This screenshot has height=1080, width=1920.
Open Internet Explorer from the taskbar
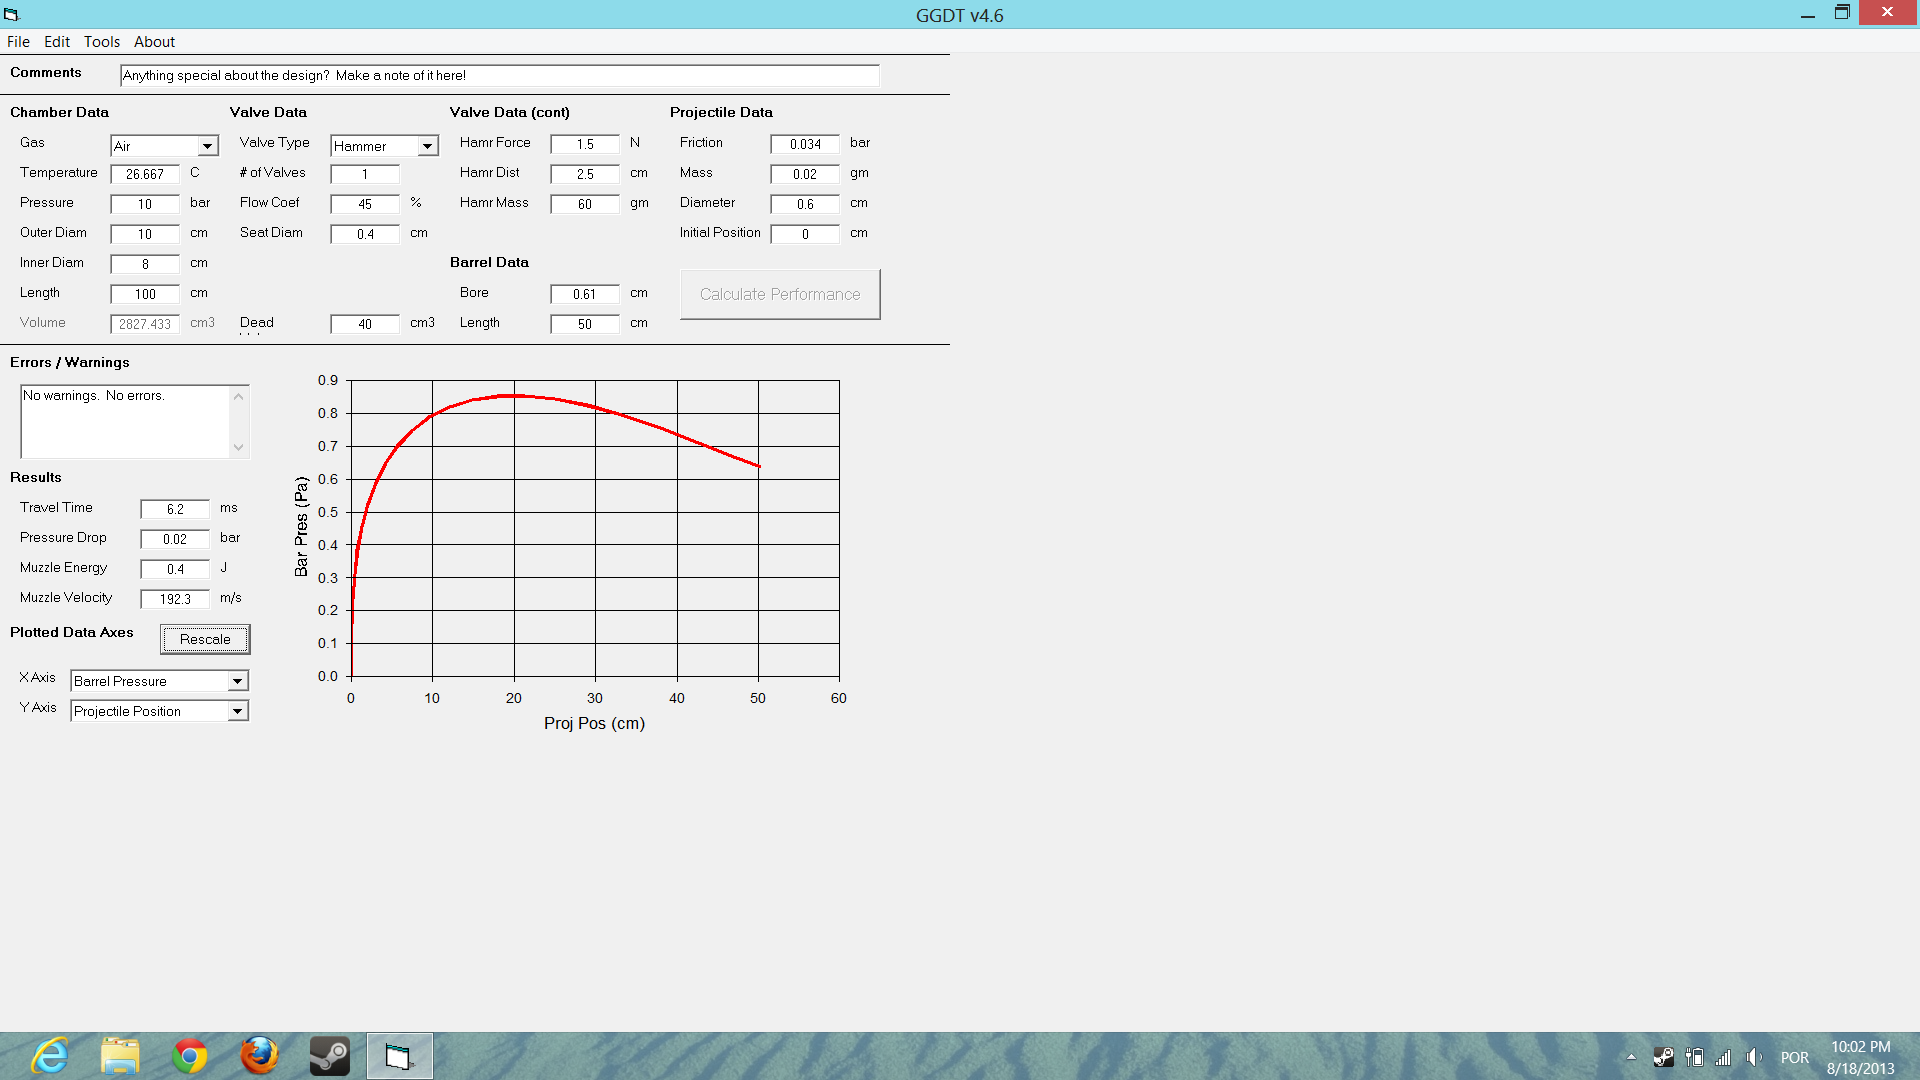pyautogui.click(x=50, y=1056)
